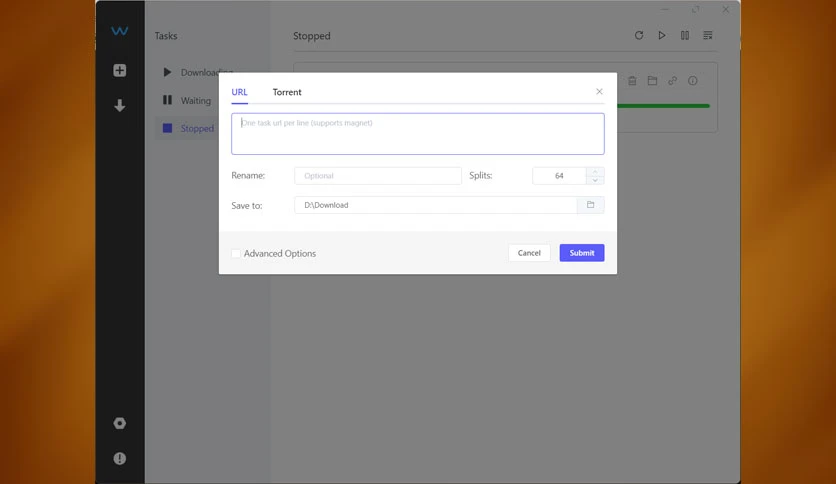Increase the Splits value
Viewport: 836px width, 484px height.
point(595,172)
